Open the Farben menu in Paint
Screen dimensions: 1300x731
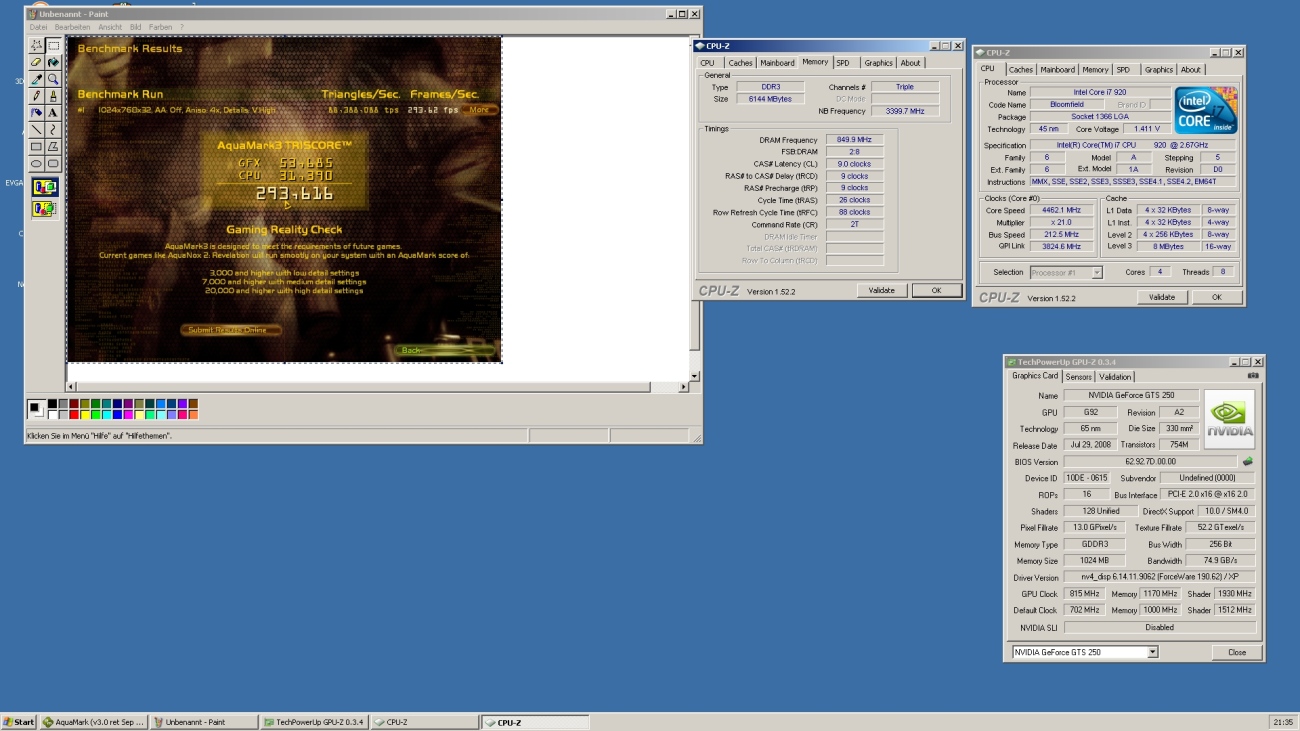160,27
